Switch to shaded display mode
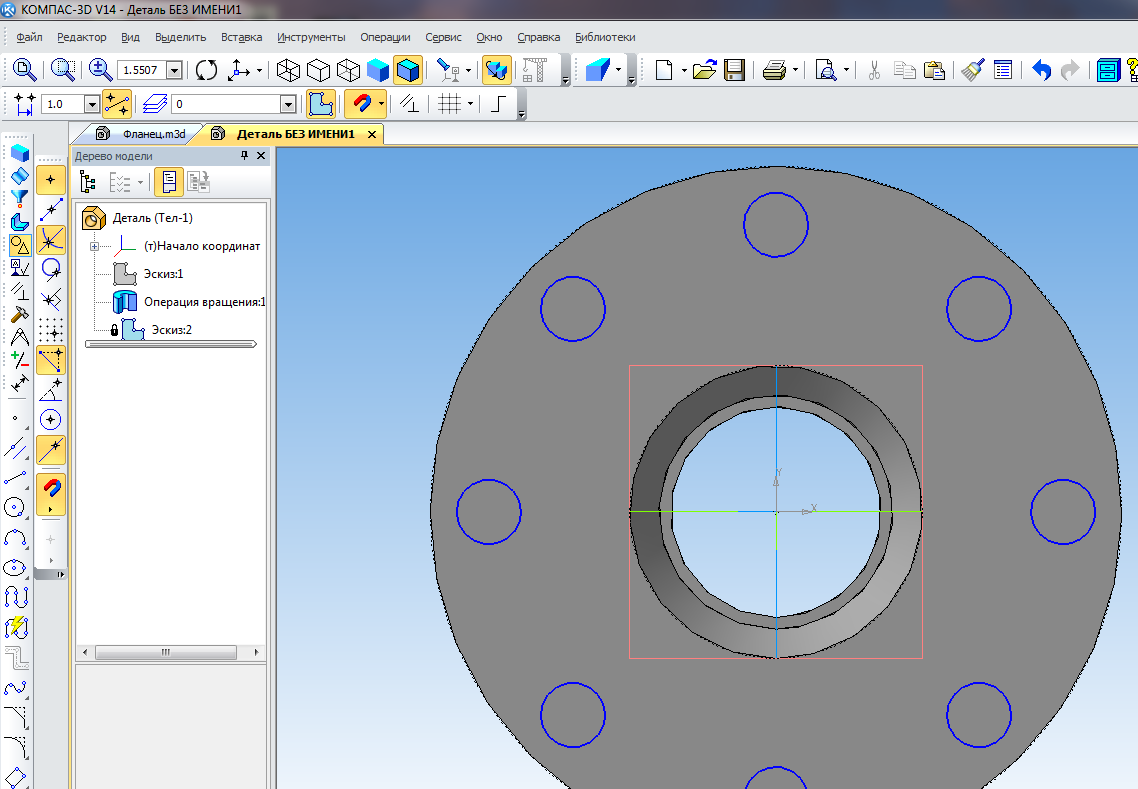Image resolution: width=1138 pixels, height=789 pixels. 377,70
